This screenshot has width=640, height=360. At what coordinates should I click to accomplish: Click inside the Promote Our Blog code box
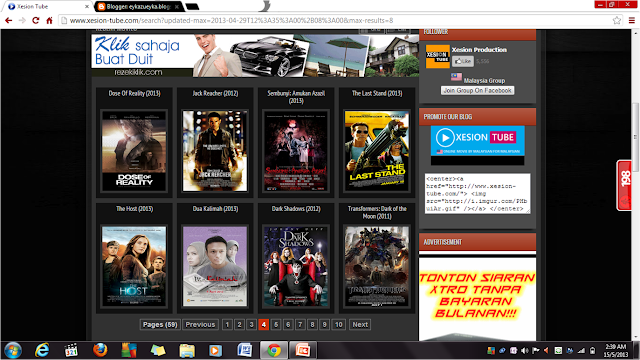pyautogui.click(x=477, y=193)
